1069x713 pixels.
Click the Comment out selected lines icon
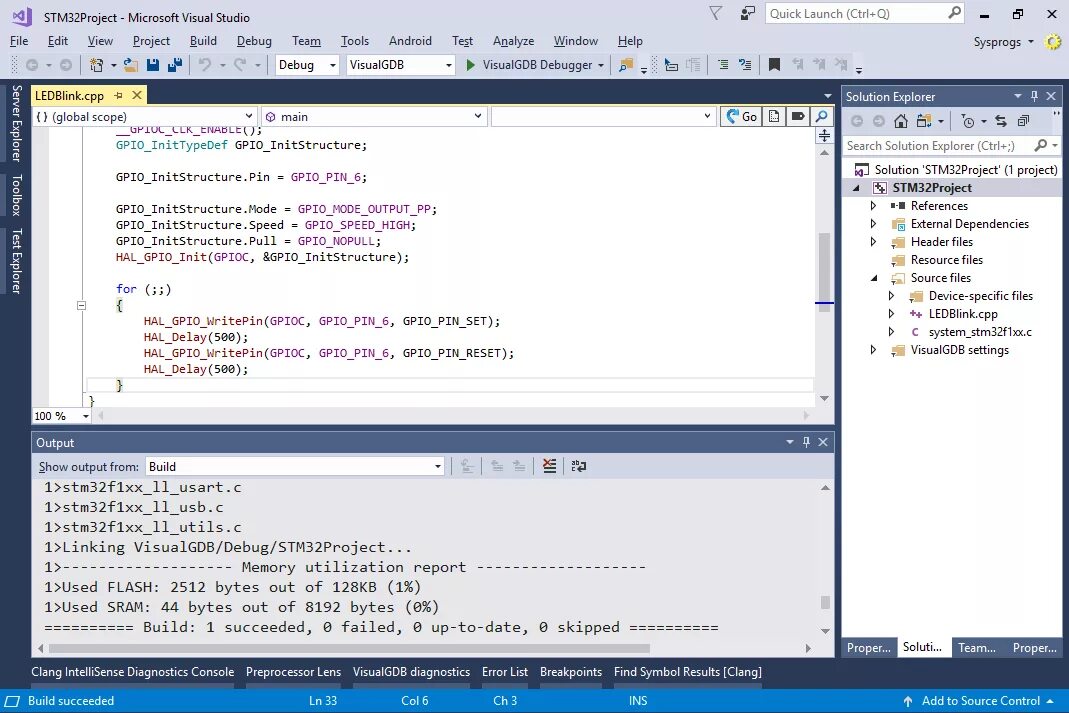pyautogui.click(x=723, y=65)
